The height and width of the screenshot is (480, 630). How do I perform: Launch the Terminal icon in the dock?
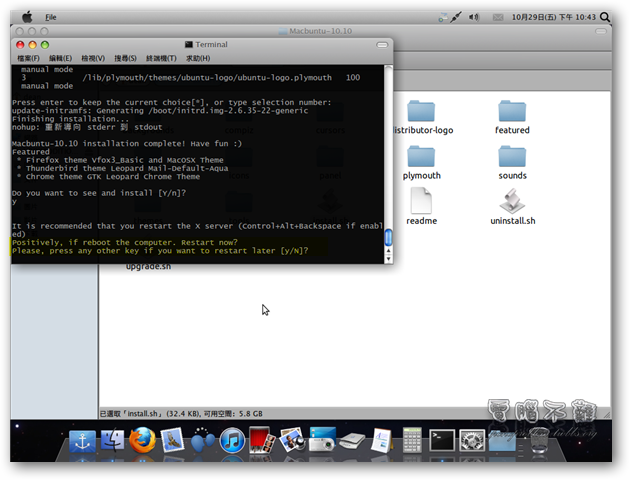[441, 441]
